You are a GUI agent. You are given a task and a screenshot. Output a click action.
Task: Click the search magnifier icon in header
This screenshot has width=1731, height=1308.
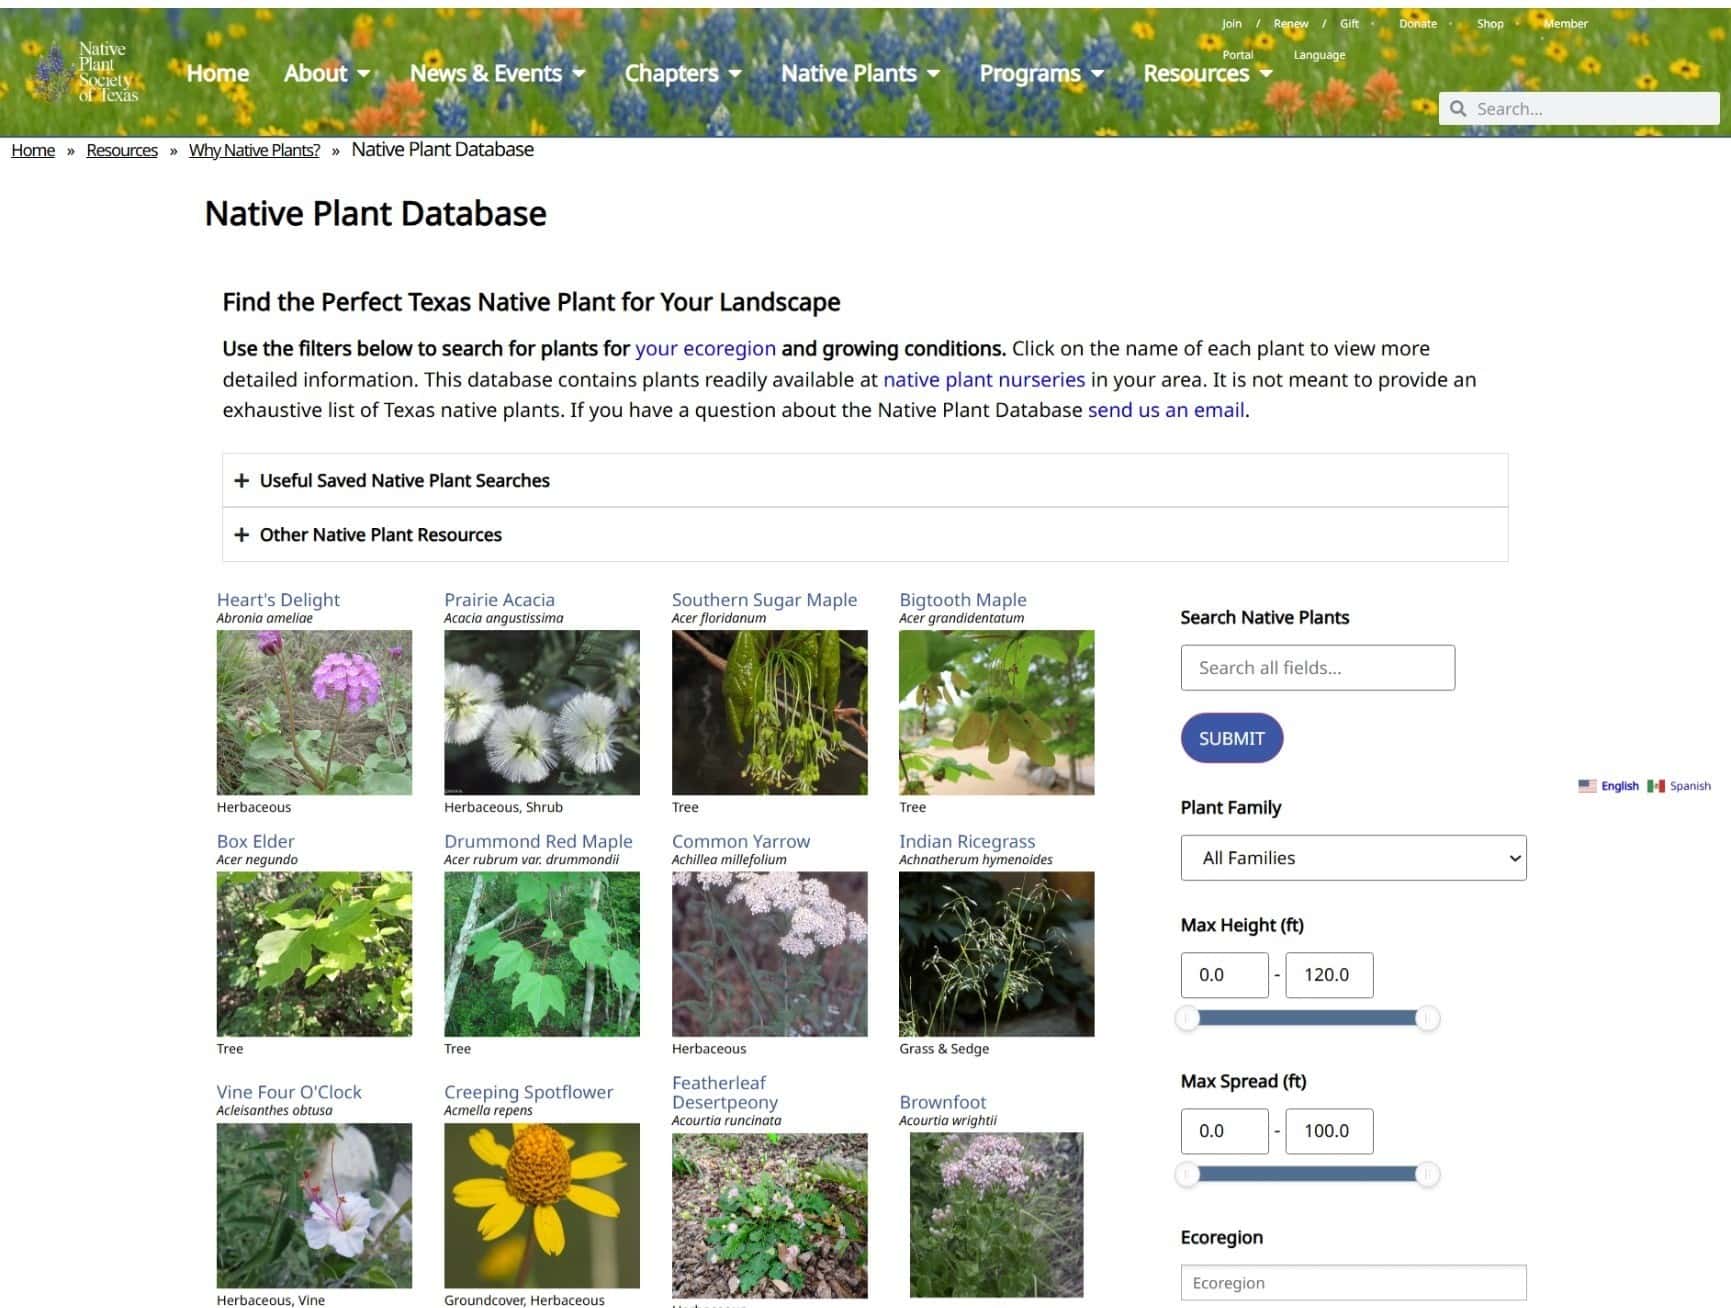(1458, 109)
